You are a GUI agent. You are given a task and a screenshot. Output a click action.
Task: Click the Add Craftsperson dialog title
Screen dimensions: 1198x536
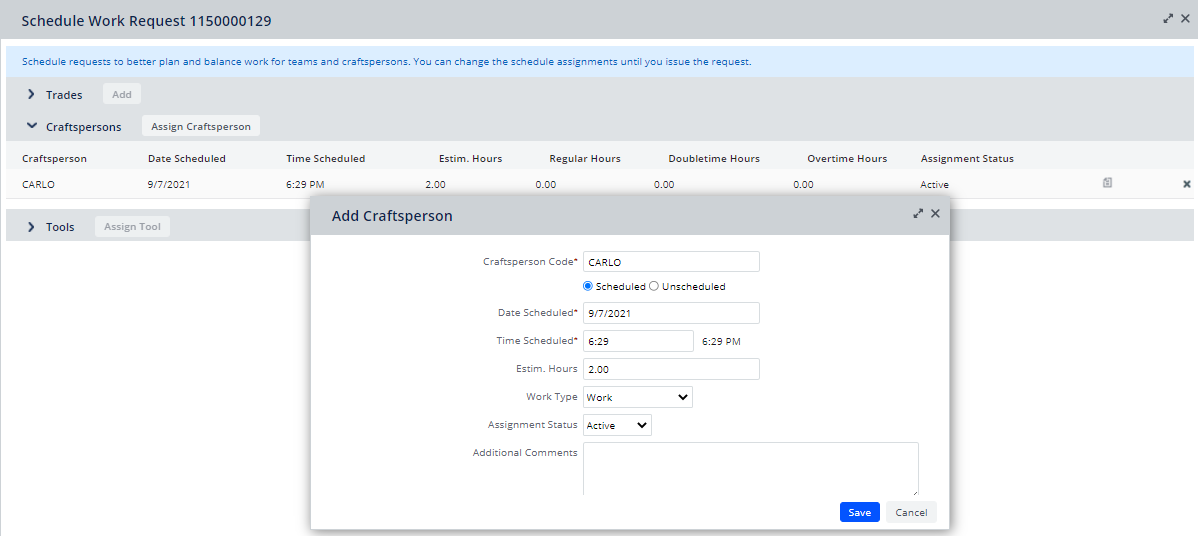point(392,216)
